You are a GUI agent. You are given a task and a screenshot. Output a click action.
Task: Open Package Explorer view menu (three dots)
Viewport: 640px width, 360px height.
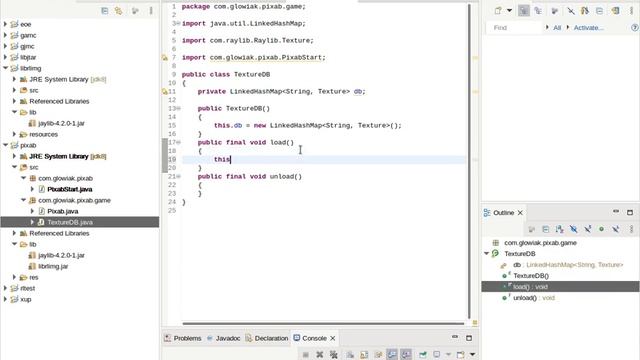[151, 11]
